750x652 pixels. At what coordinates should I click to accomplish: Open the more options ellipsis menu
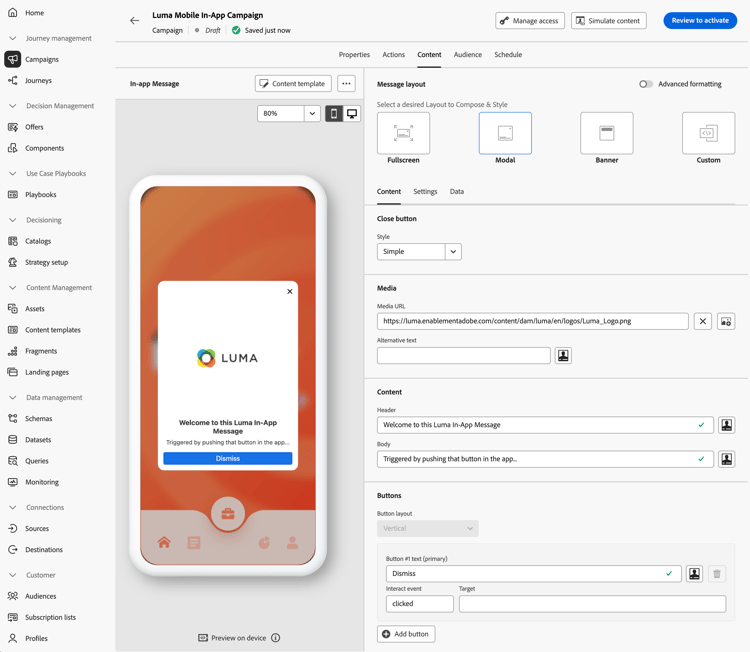click(x=346, y=83)
